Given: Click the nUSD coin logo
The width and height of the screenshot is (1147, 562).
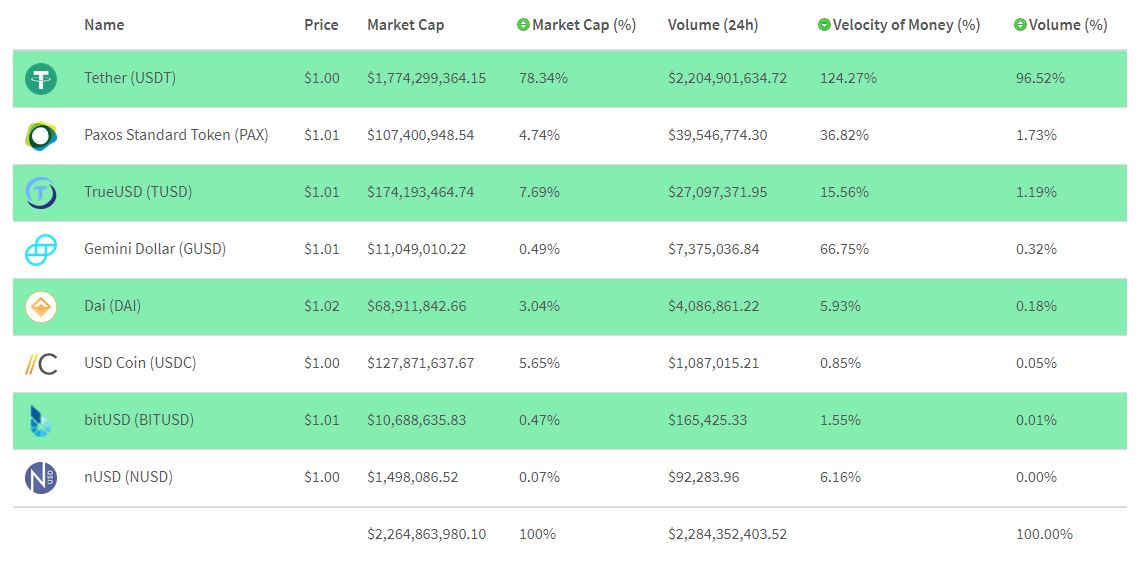Looking at the screenshot, I should [41, 478].
